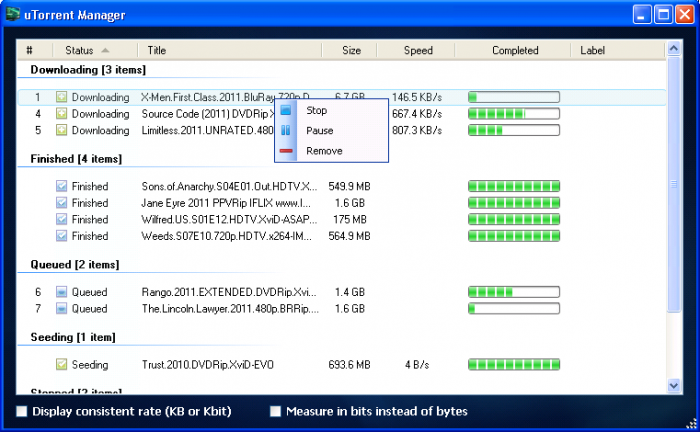Click the red Remove icon in context menu
Image resolution: width=700 pixels, height=432 pixels.
[286, 151]
